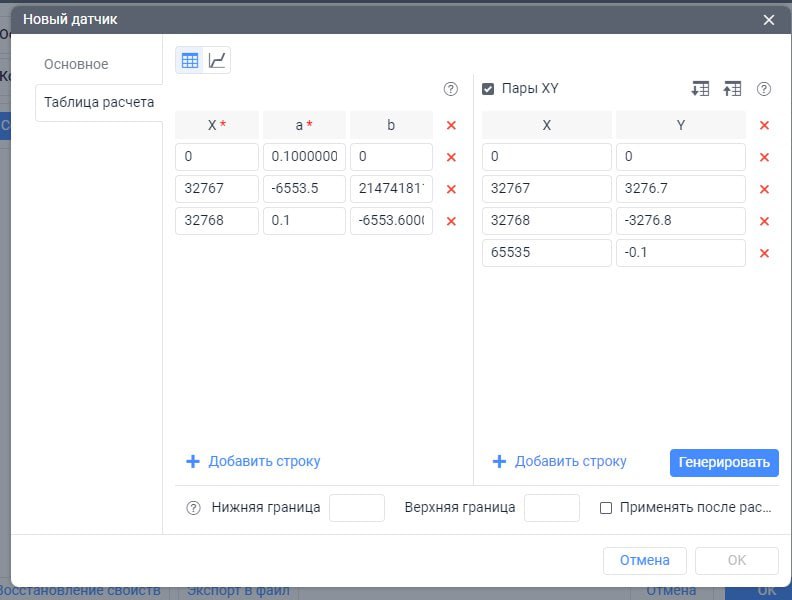Image resolution: width=792 pixels, height=600 pixels.
Task: Add row to X a b table
Action: tap(254, 461)
